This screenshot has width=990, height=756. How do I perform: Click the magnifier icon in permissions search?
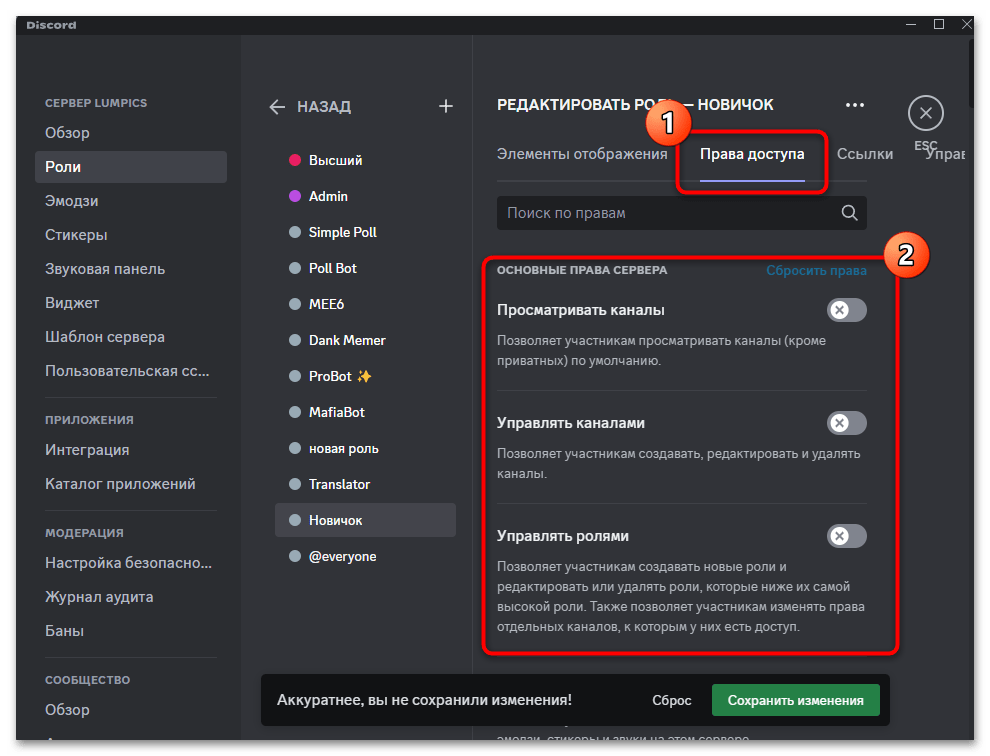[849, 213]
